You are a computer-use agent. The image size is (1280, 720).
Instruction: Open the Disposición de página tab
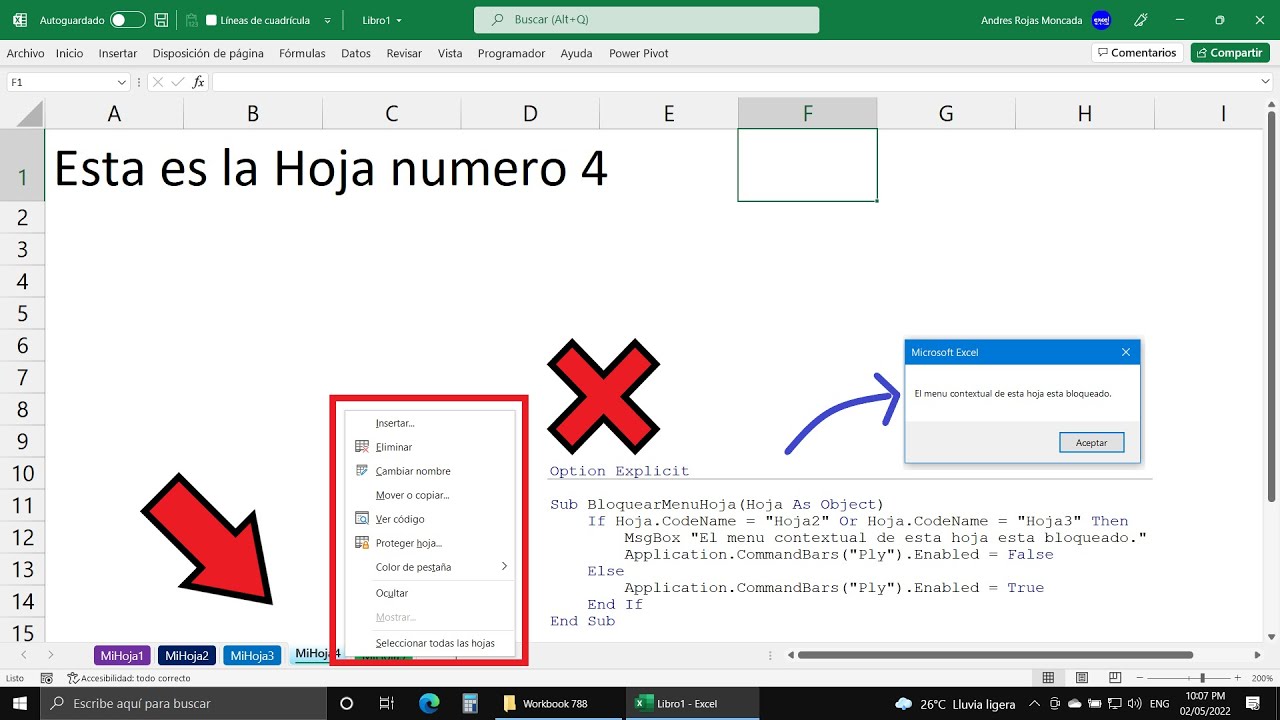[208, 53]
